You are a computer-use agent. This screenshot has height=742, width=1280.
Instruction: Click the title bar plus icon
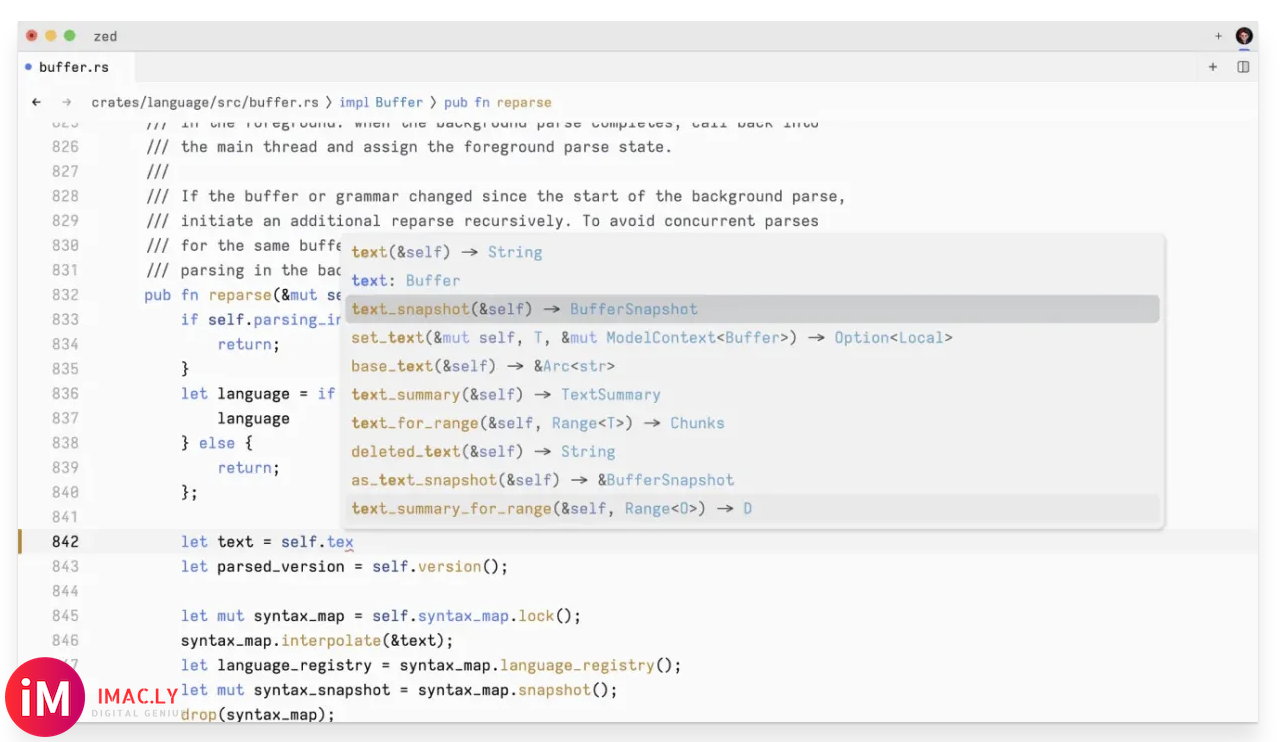pos(1218,36)
